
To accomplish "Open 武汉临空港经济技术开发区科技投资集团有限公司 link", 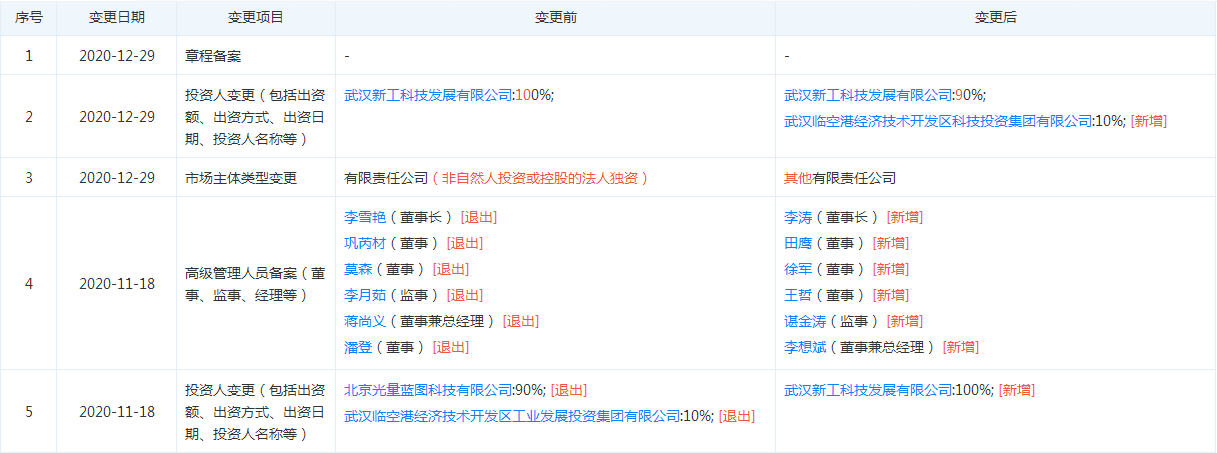I will click(940, 121).
